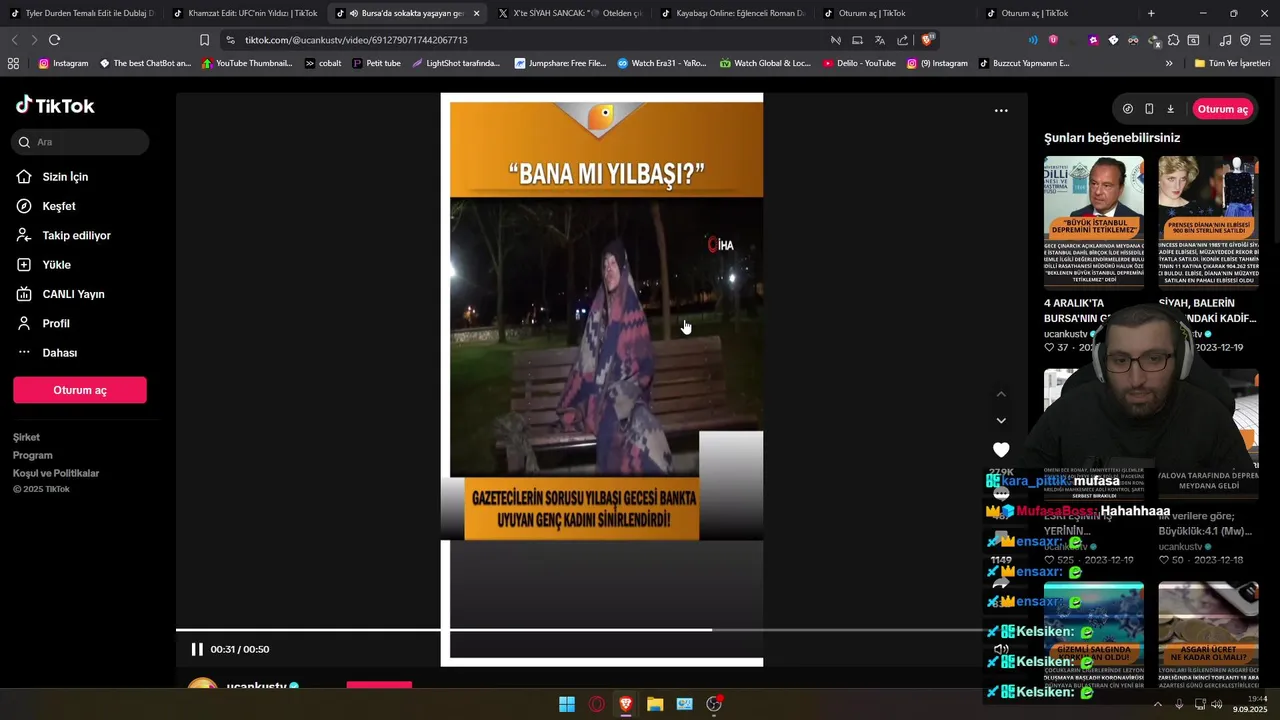Open Prenses Diana elbisesi recommended video
This screenshot has width=1280, height=720.
point(1208,222)
